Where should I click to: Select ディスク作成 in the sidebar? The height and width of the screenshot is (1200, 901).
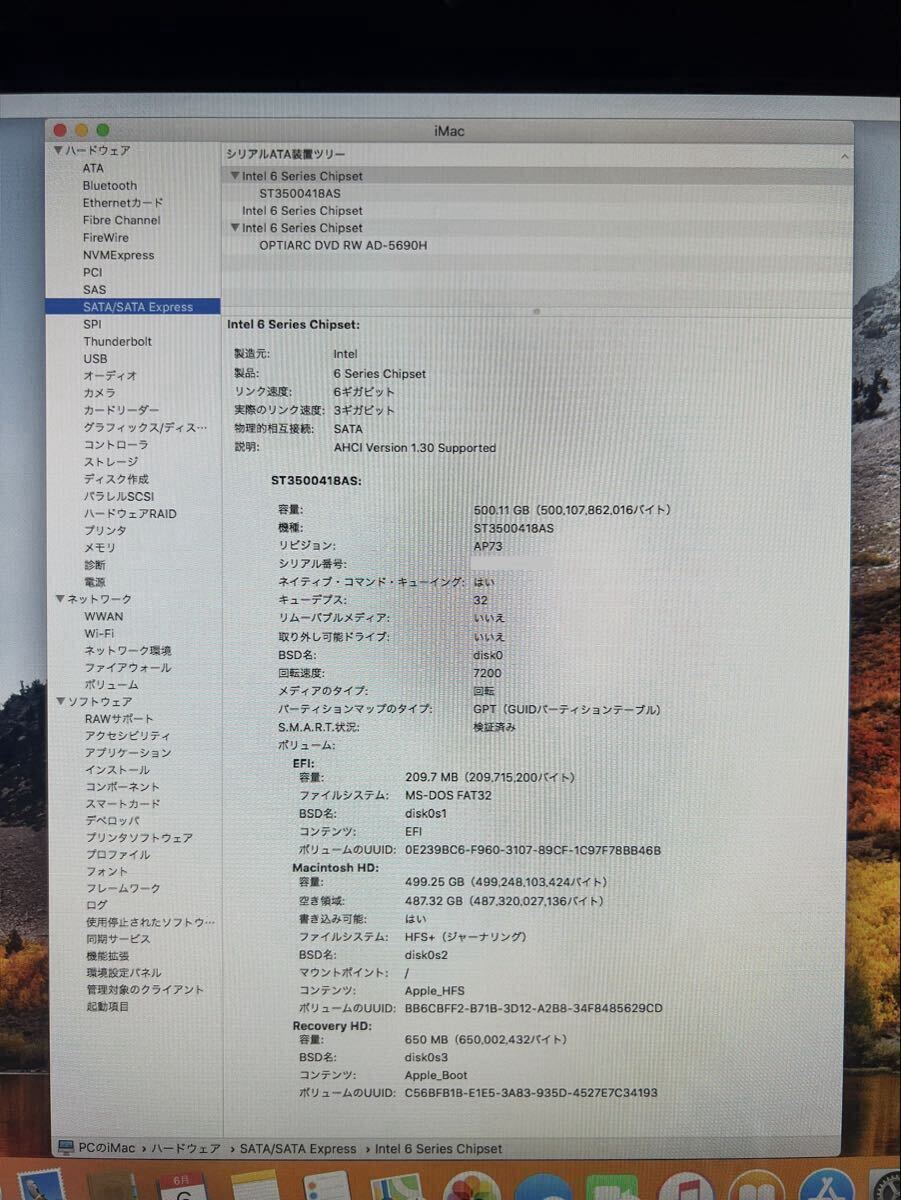click(116, 479)
